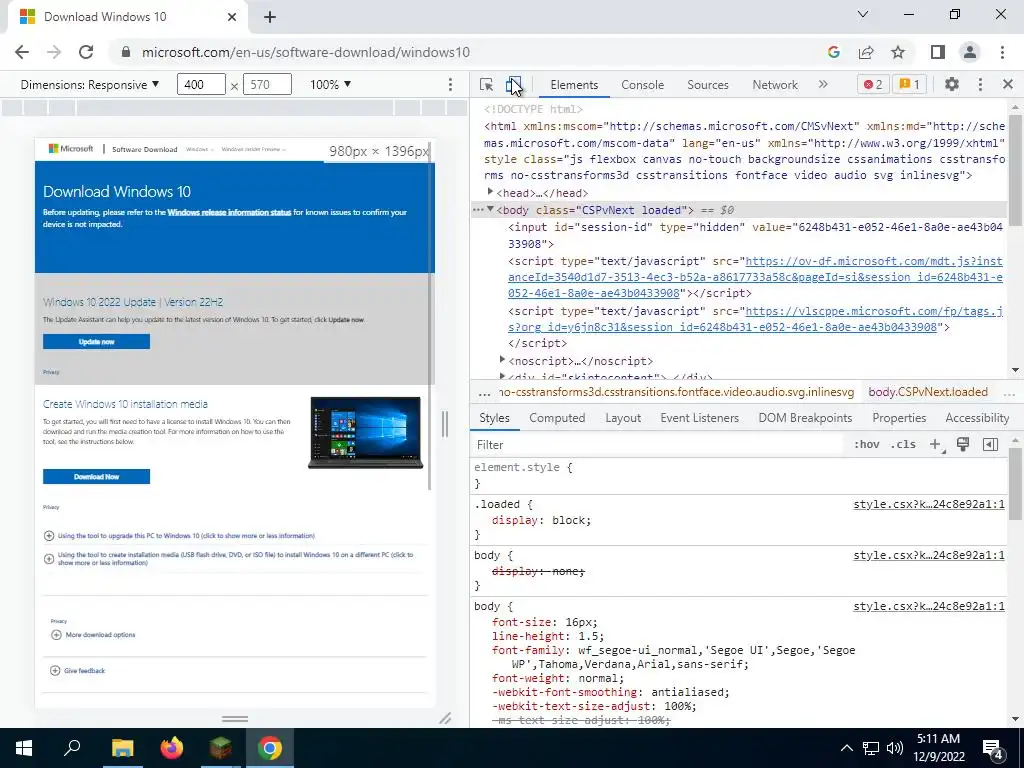
Task: Open DevTools settings gear
Action: 952,84
